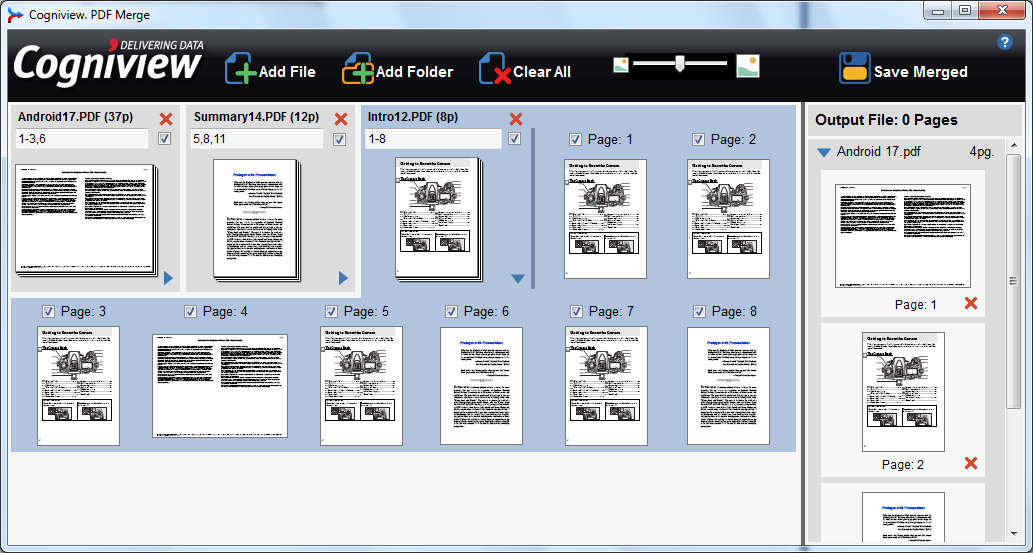
Task: Uncheck the Page: 1 checkbox
Action: (575, 139)
